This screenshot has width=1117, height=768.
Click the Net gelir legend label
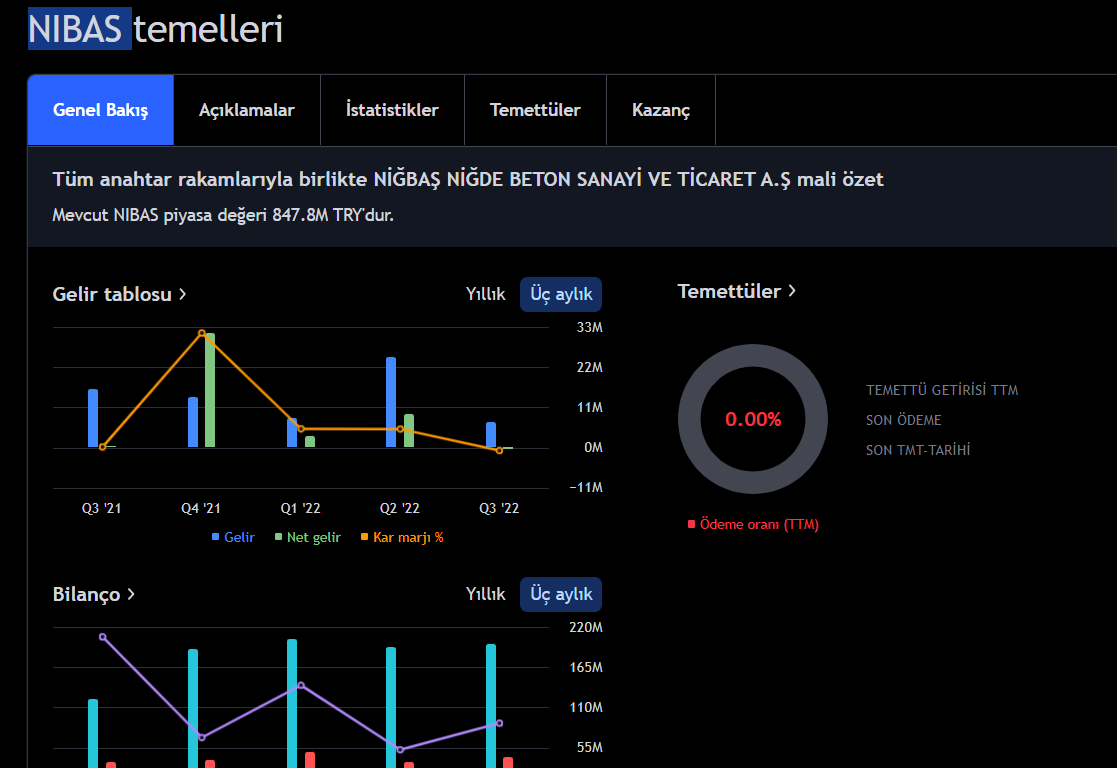(313, 537)
